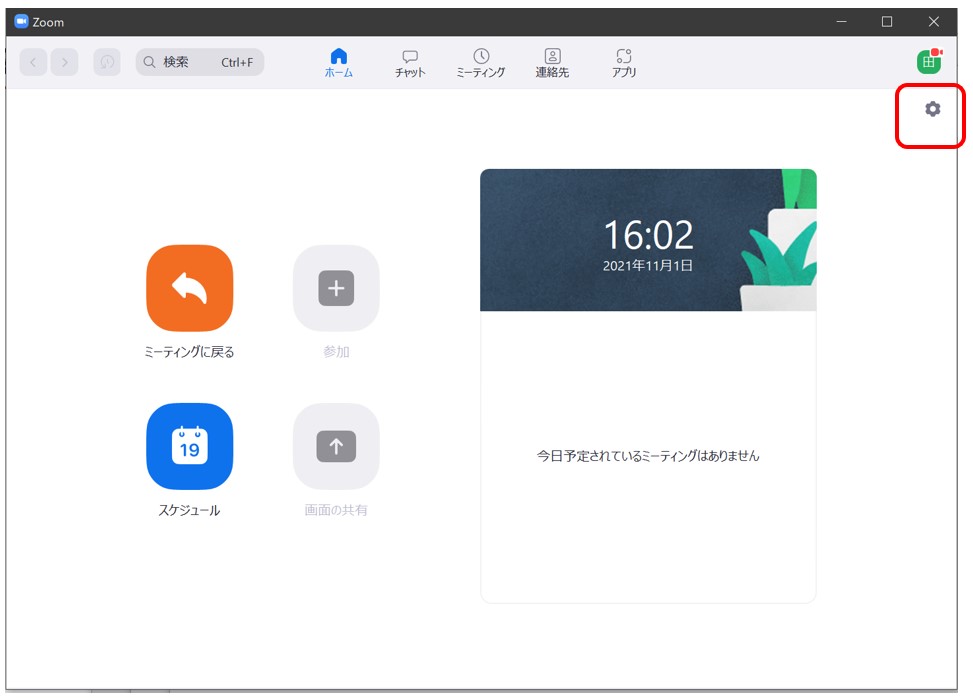Click the 16:02 clock banner
The image size is (973, 699).
648,240
